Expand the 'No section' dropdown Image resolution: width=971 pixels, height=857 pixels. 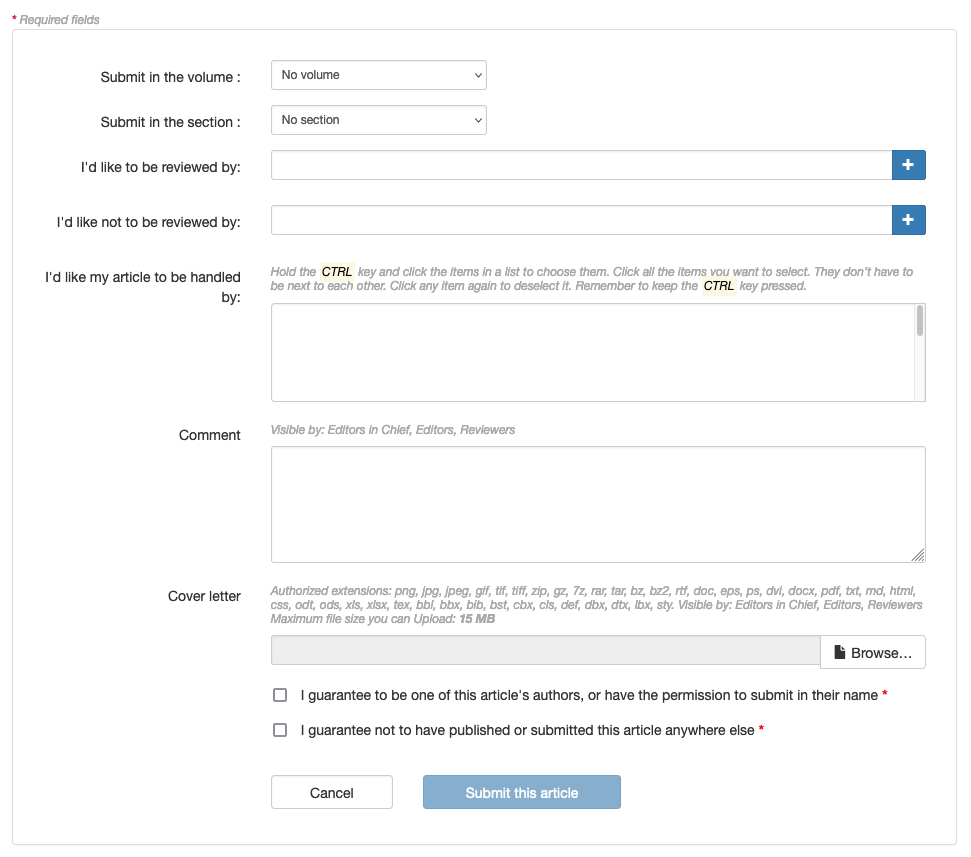click(378, 120)
